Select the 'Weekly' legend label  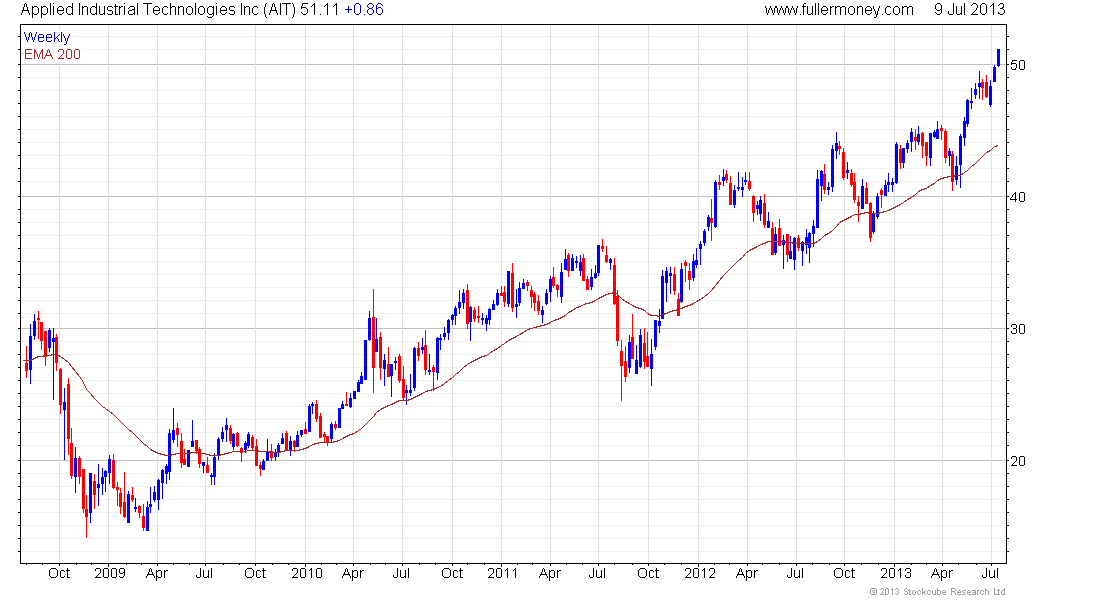click(x=47, y=37)
